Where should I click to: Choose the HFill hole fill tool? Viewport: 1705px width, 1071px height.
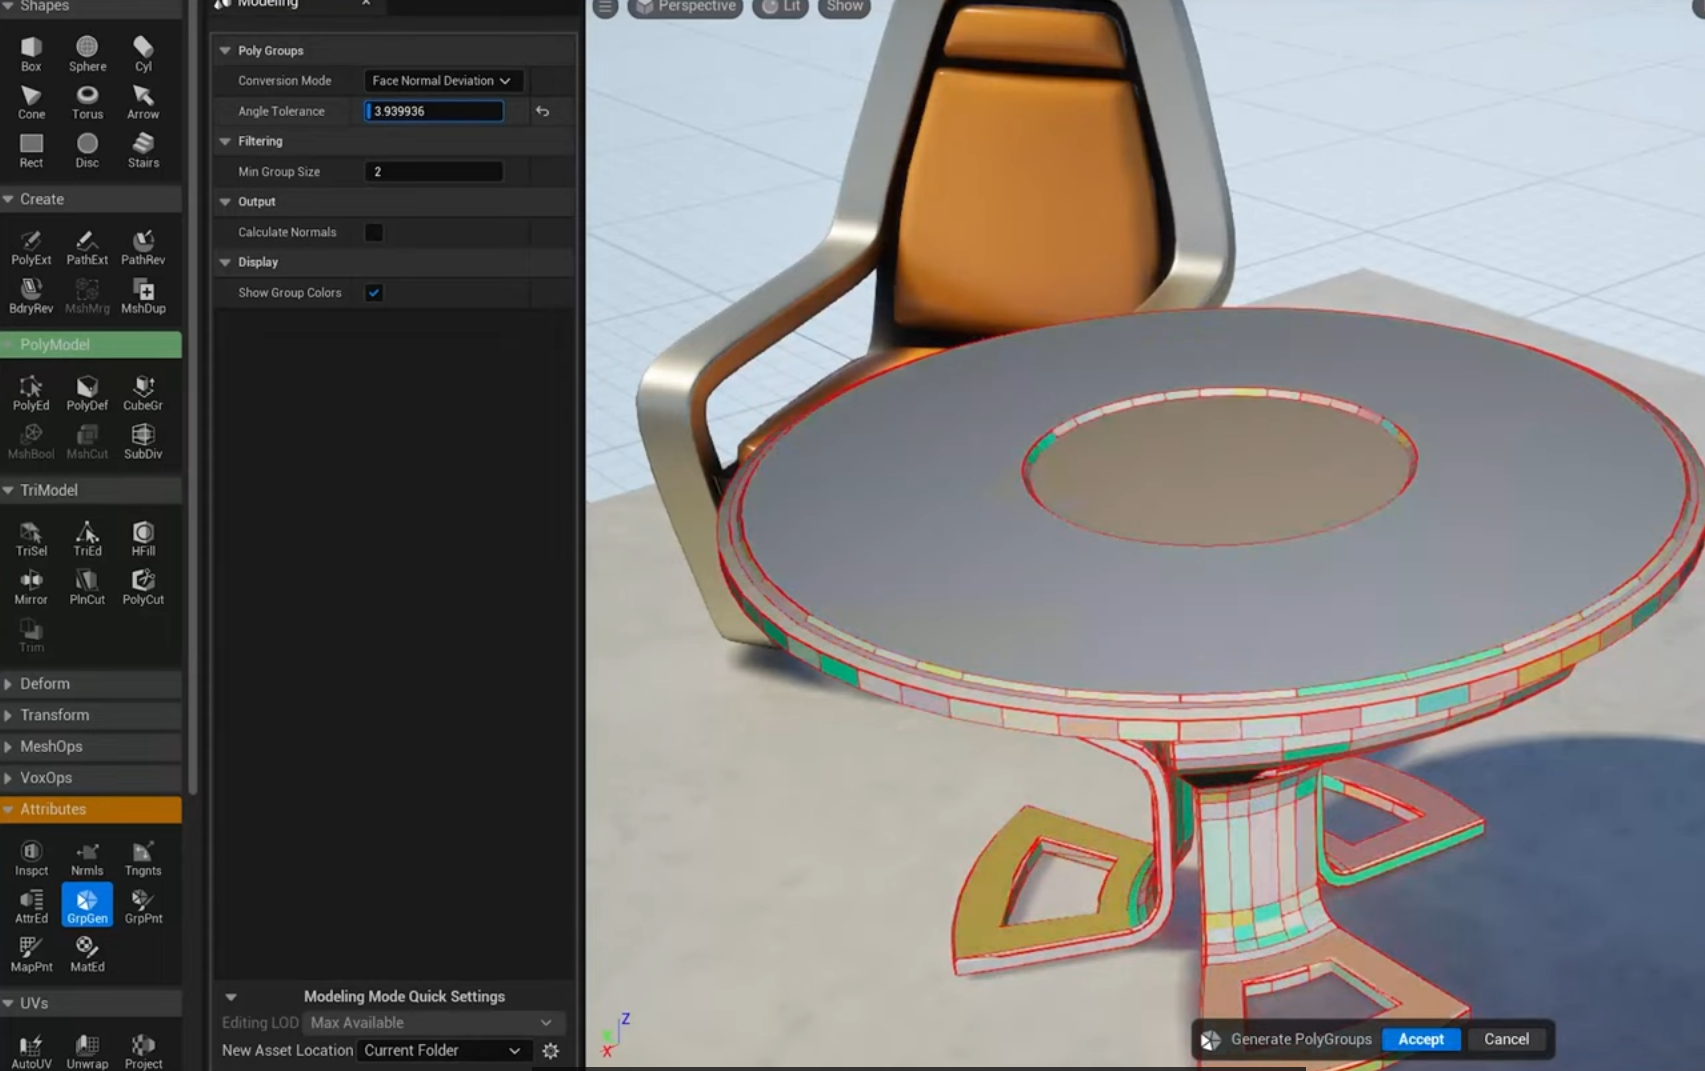143,538
